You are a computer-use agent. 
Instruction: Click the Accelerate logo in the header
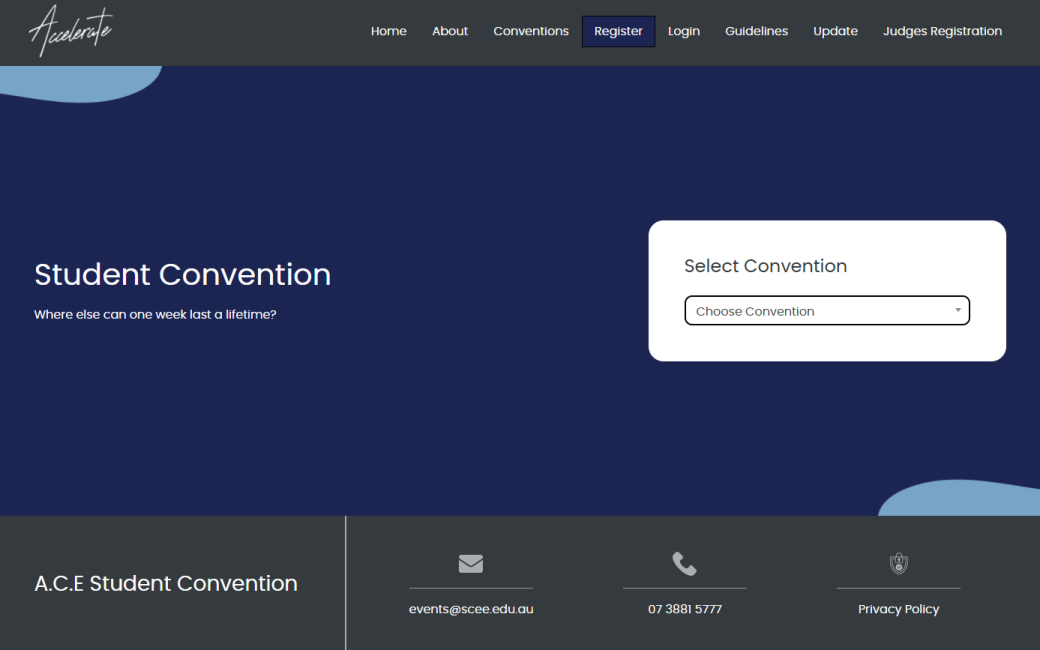click(x=70, y=31)
